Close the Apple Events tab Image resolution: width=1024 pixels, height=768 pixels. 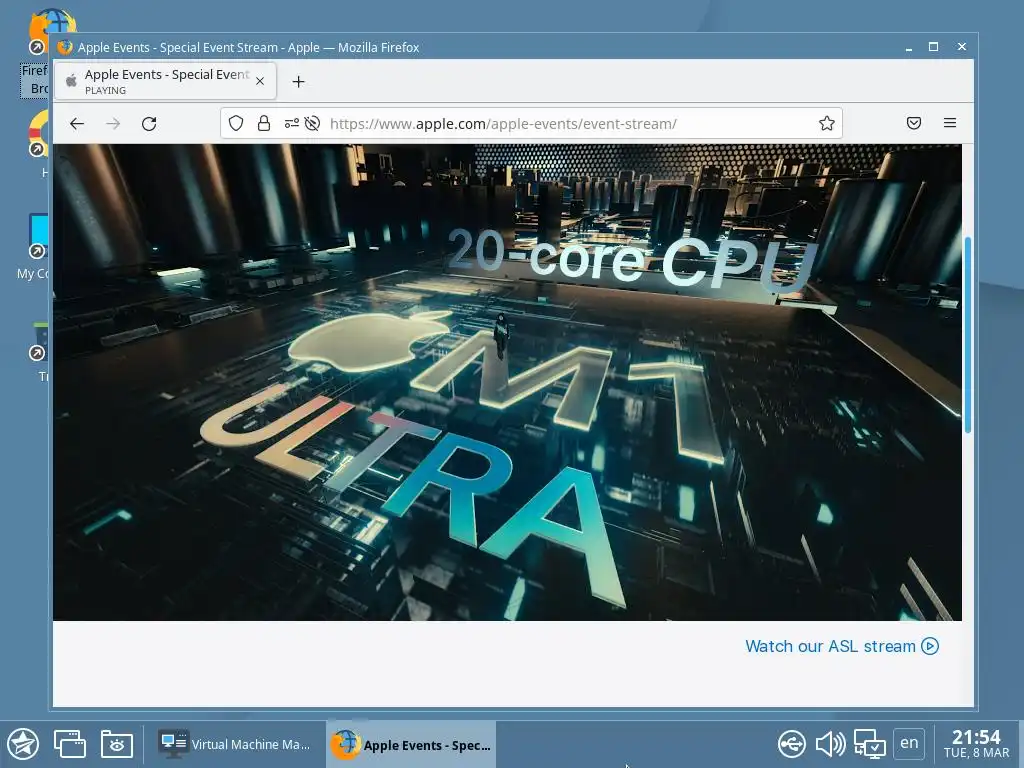pos(260,81)
